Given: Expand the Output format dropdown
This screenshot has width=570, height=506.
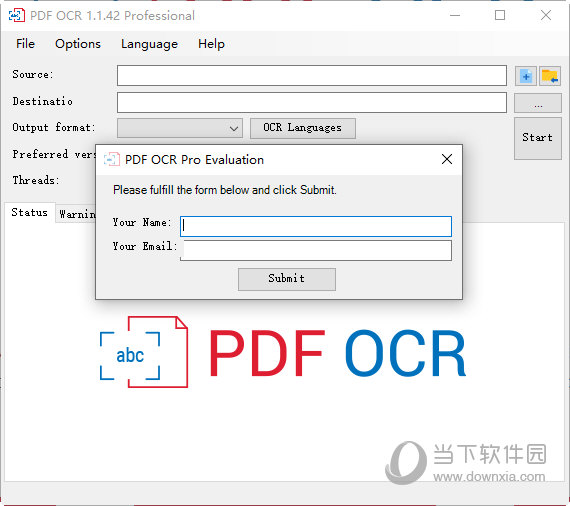Looking at the screenshot, I should click(180, 128).
